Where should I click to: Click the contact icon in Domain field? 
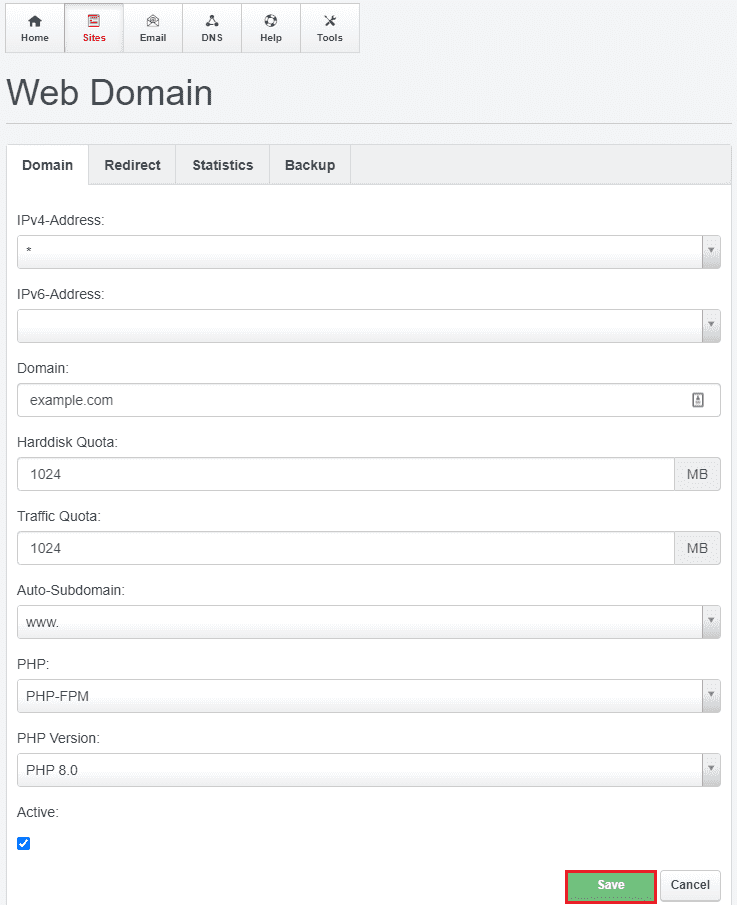click(x=698, y=400)
